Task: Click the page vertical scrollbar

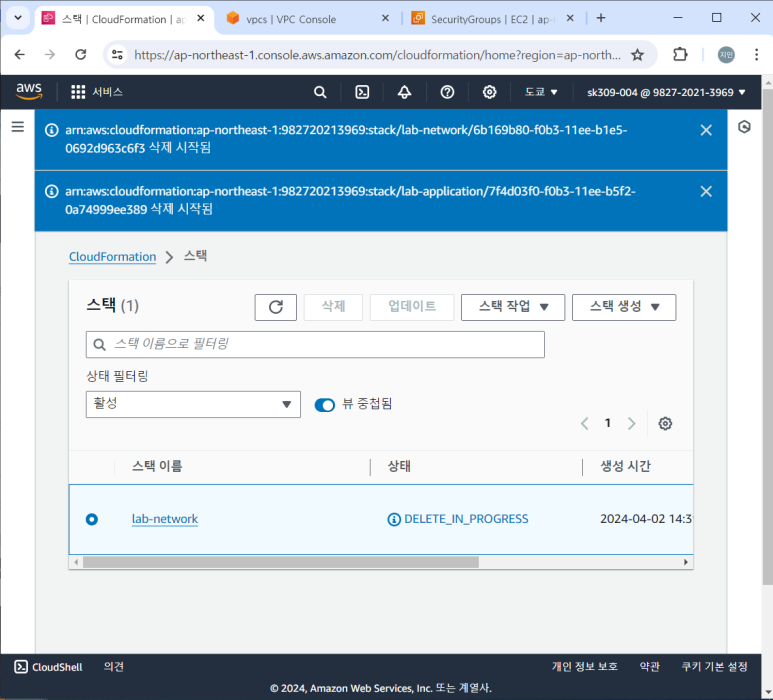Action: point(767,335)
